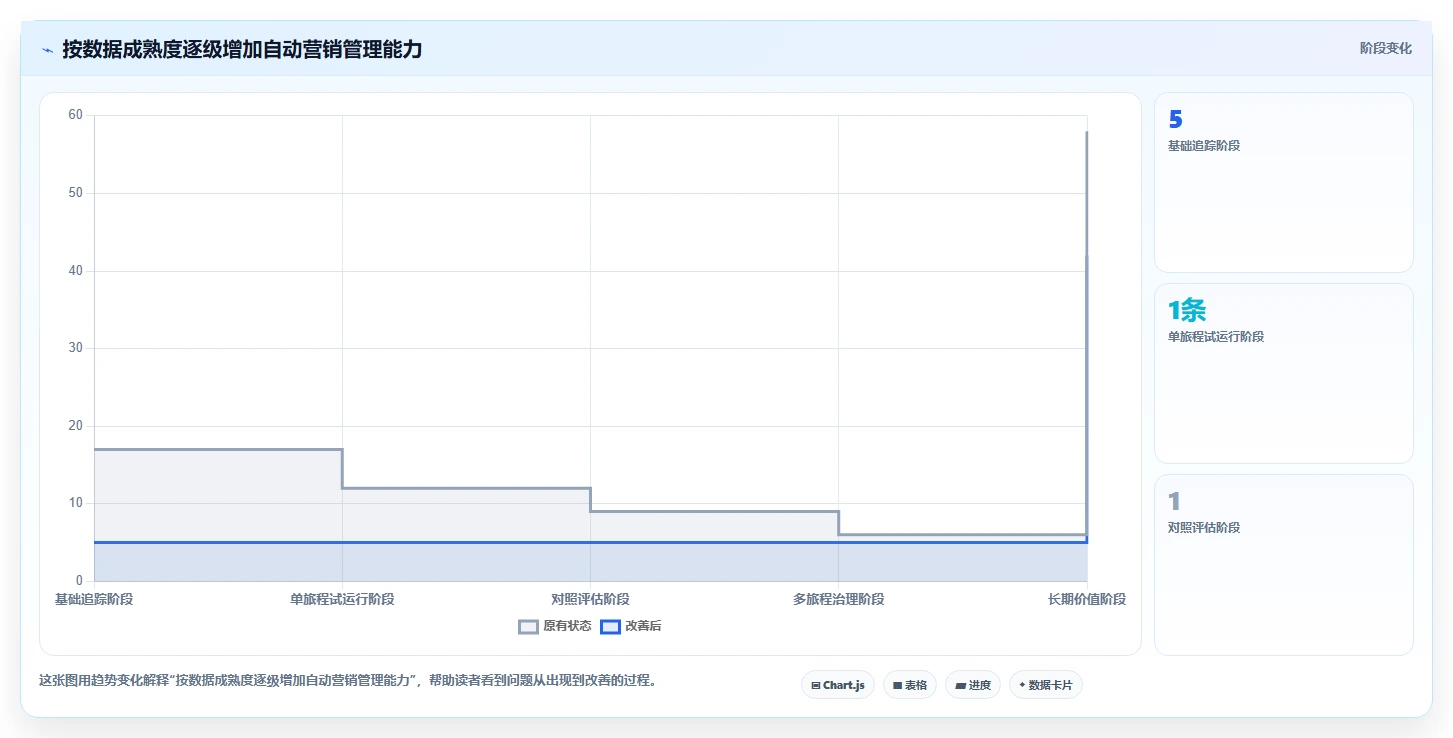The image size is (1453, 738).
Task: Open the 对照评估阶段 stat card
Action: (1284, 564)
